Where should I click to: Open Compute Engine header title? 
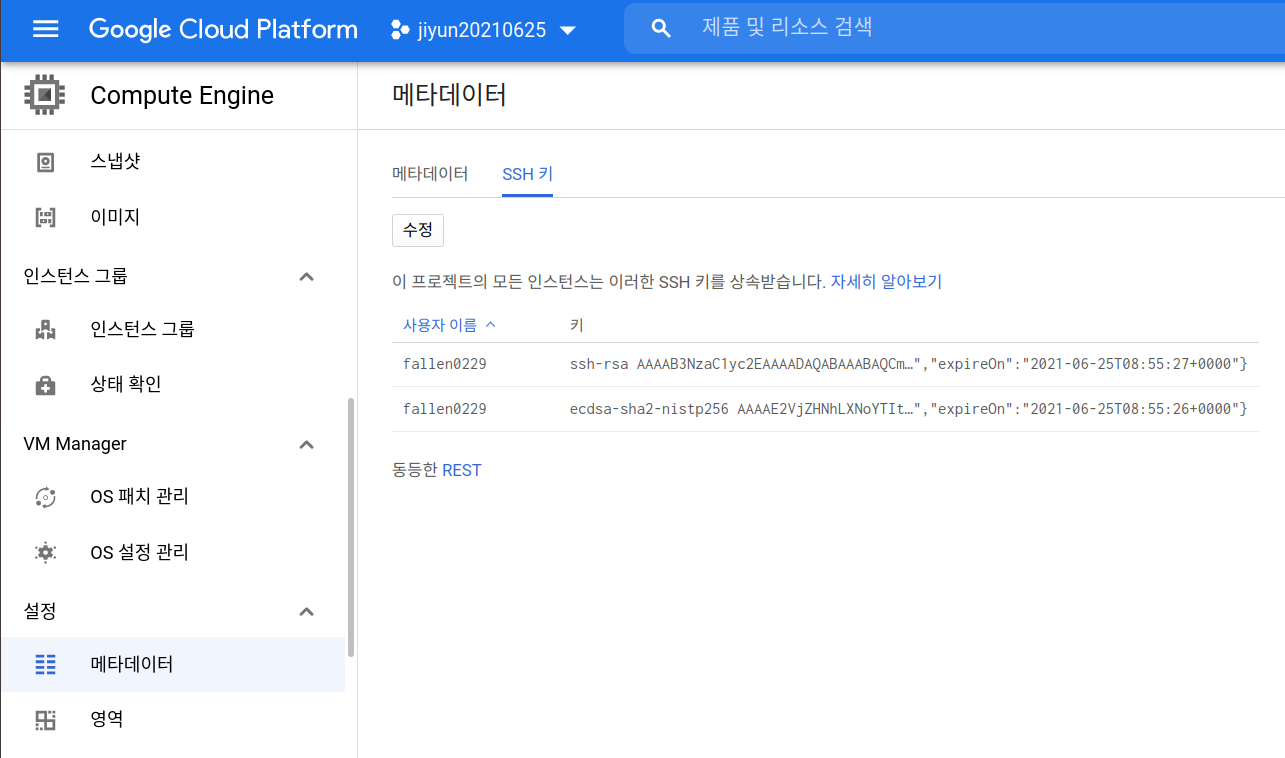(182, 96)
